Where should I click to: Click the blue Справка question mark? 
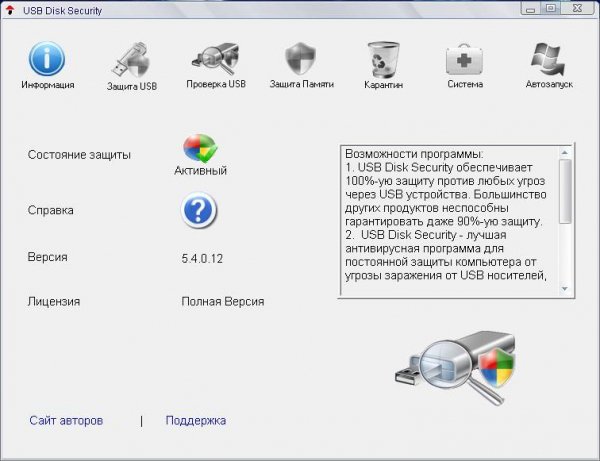point(198,210)
